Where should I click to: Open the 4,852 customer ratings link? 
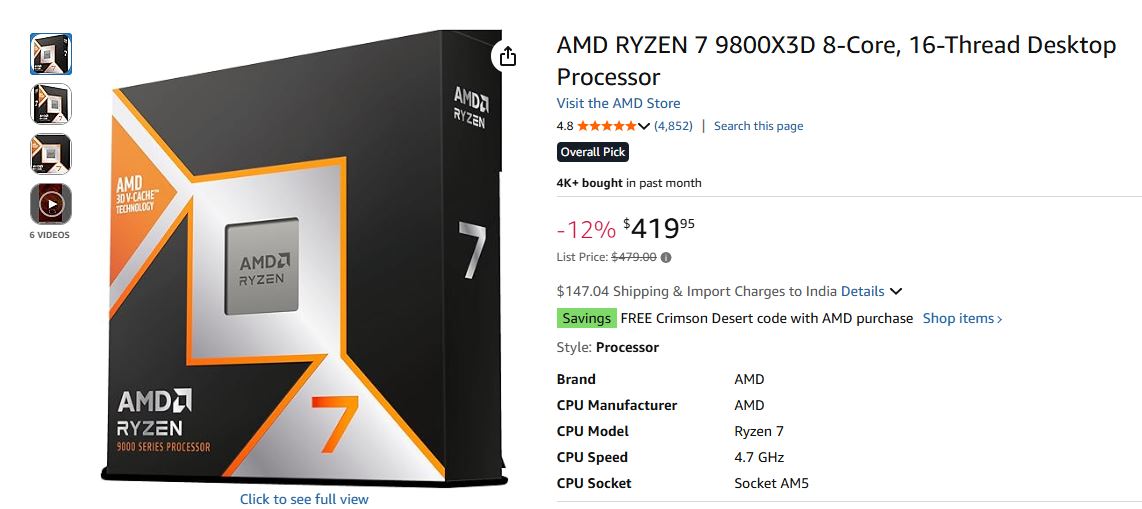click(673, 126)
